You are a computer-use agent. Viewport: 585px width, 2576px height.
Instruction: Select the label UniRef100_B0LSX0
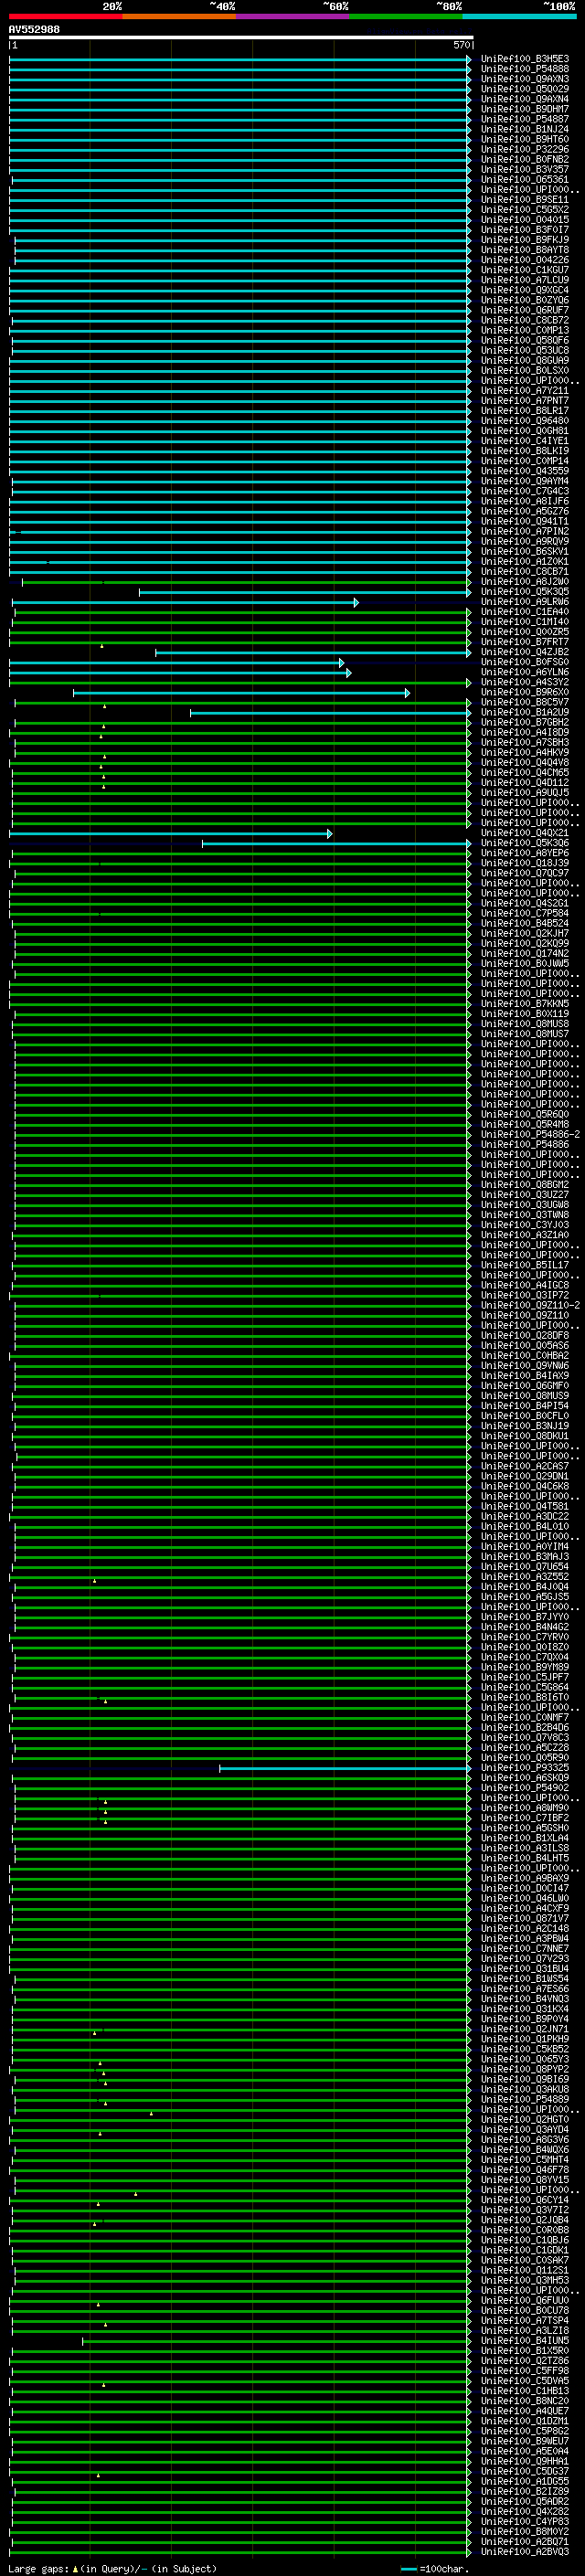point(525,370)
